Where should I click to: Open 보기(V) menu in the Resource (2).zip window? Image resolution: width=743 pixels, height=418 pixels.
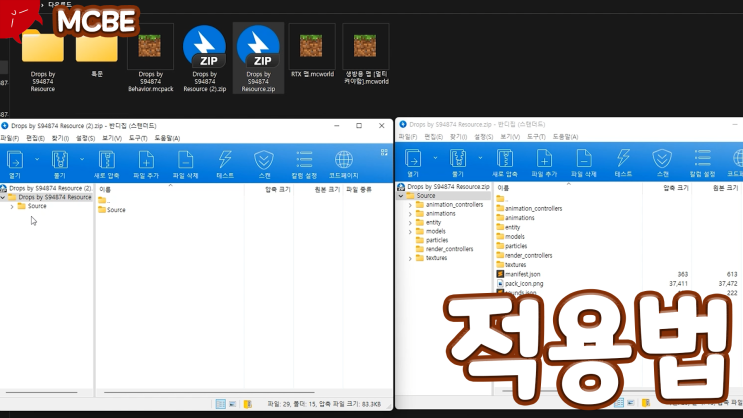tap(112, 138)
